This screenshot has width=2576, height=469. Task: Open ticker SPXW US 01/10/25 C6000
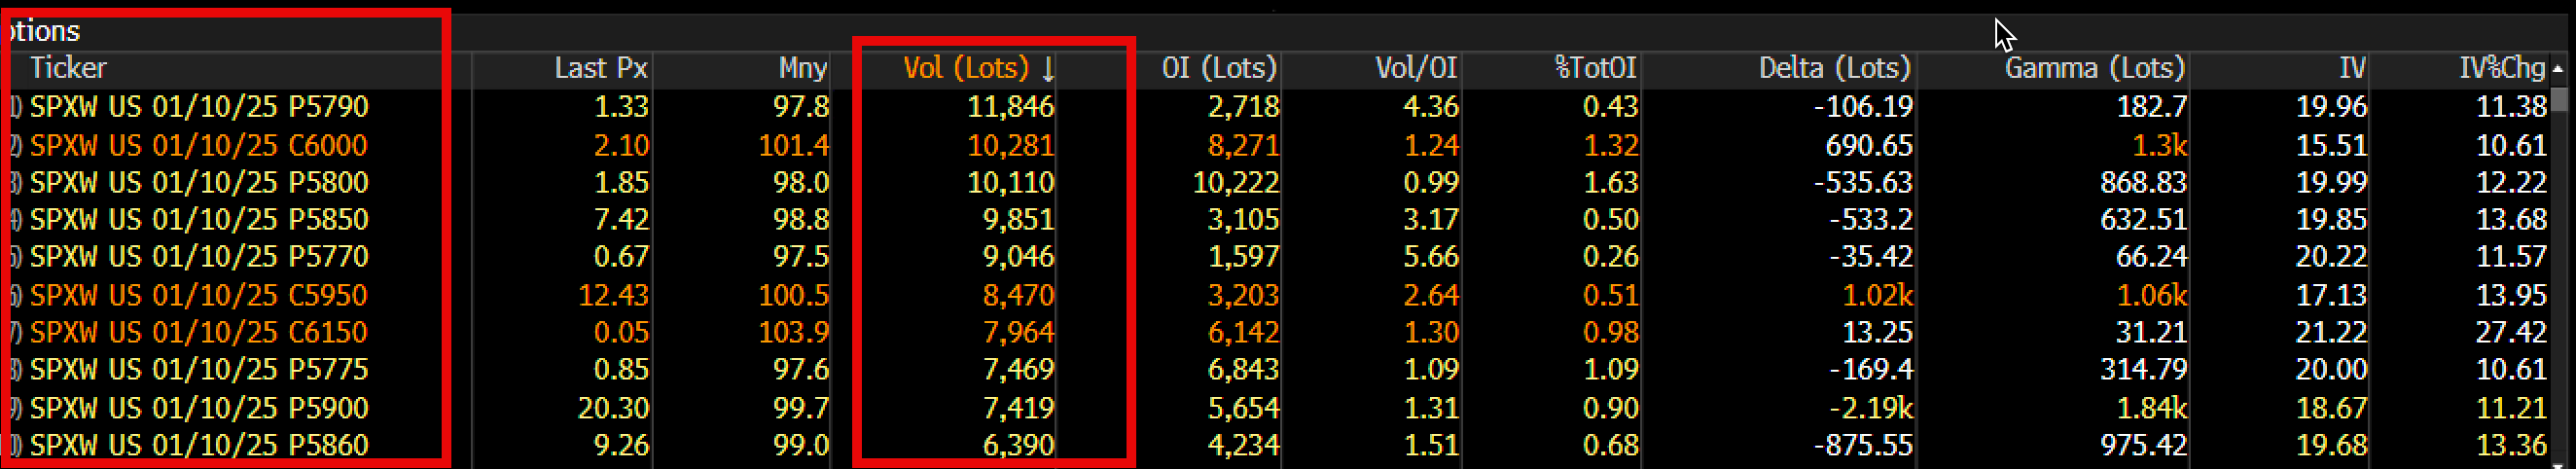tap(199, 145)
